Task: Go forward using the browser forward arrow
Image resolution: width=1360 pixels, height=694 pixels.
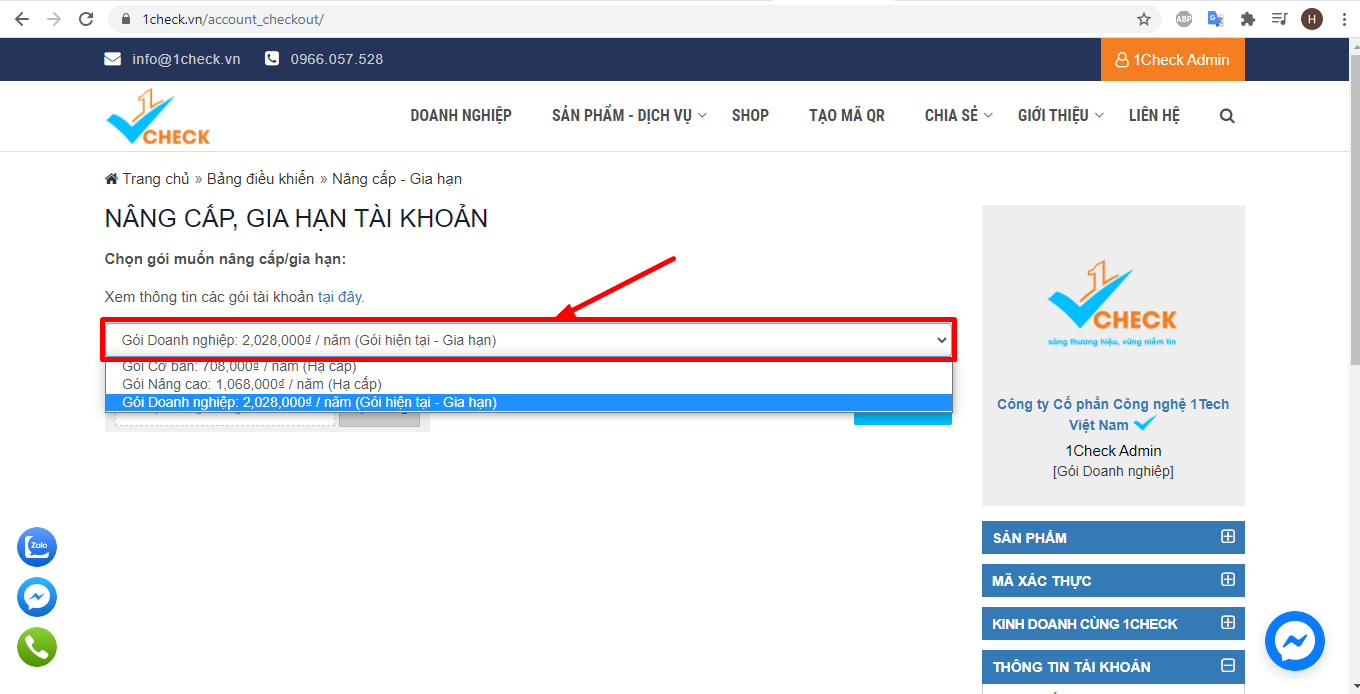Action: 54,19
